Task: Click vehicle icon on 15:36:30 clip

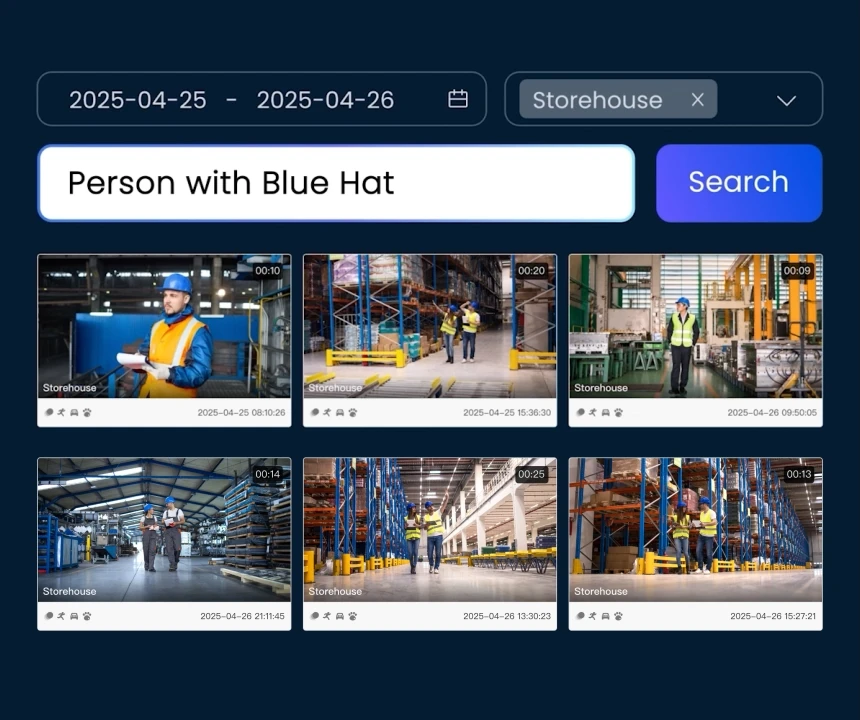Action: pos(340,412)
